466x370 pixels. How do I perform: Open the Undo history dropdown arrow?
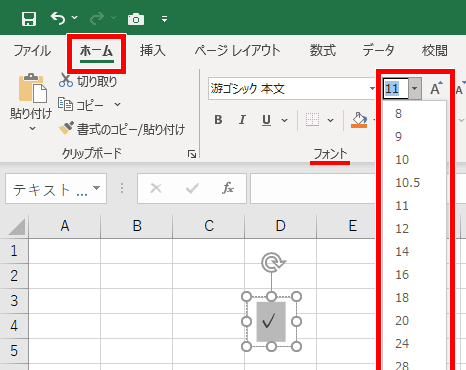75,17
